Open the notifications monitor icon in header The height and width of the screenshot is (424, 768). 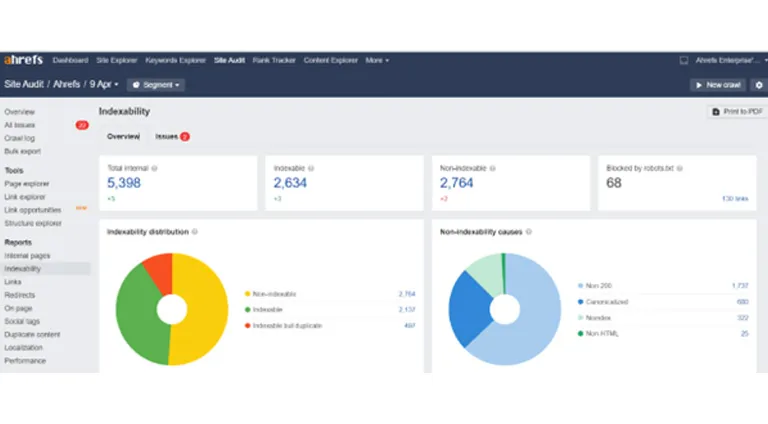(x=684, y=60)
